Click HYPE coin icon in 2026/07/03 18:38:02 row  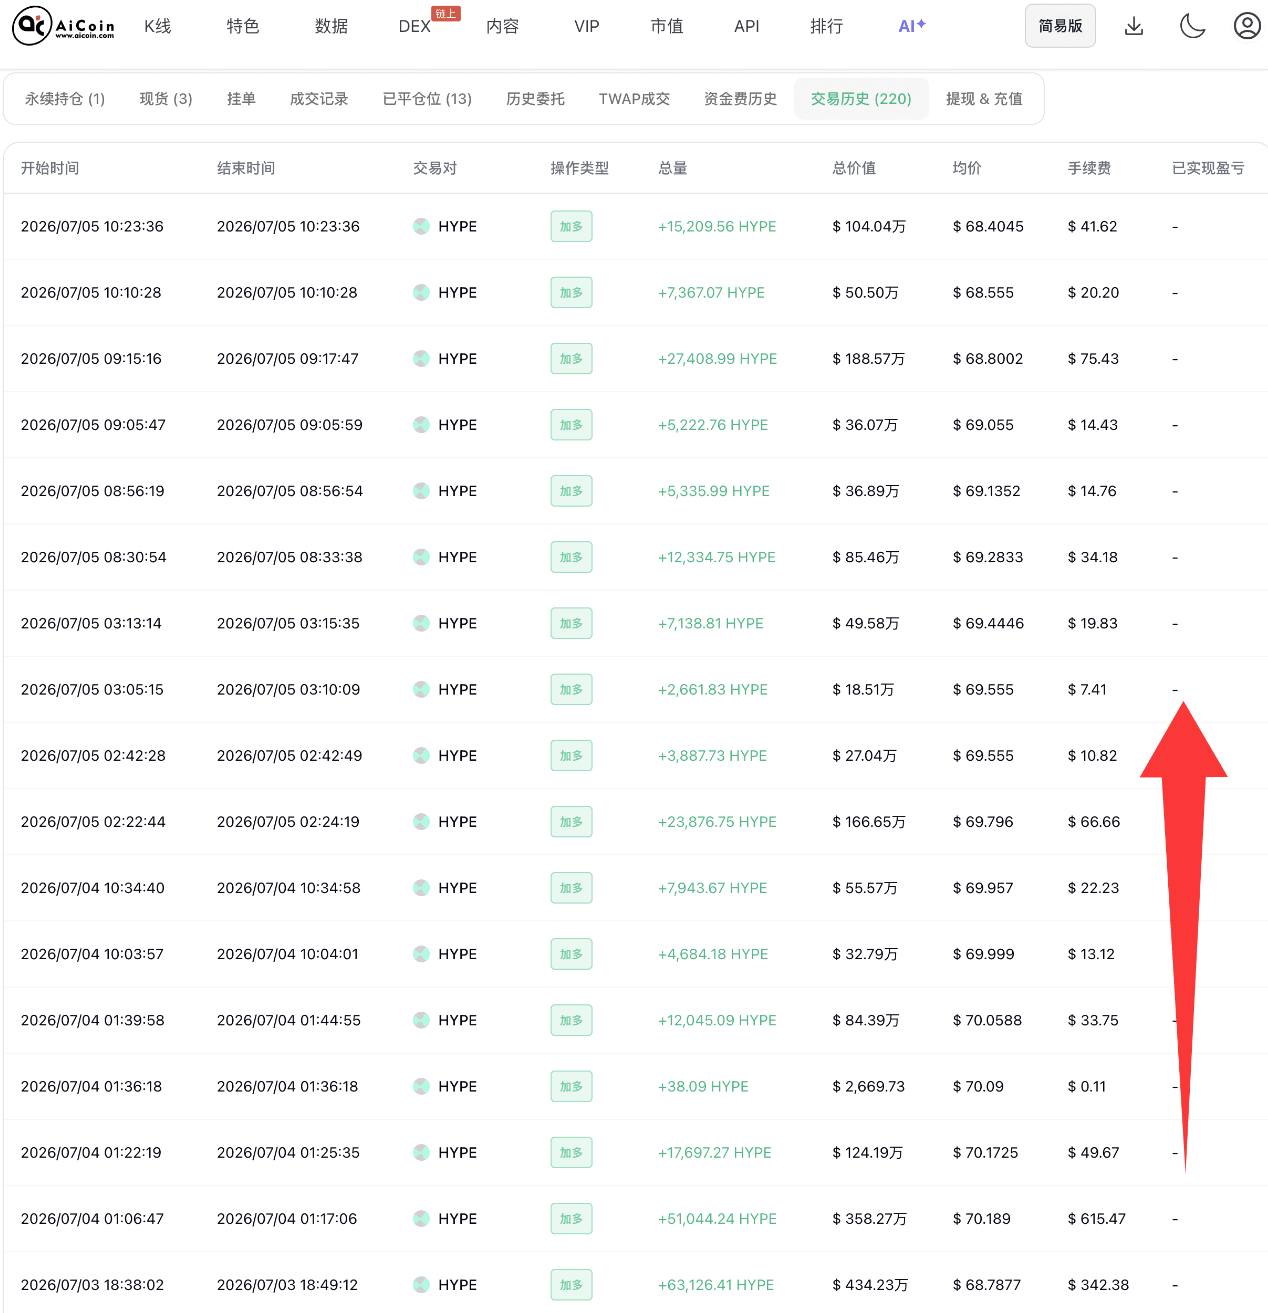point(422,1285)
